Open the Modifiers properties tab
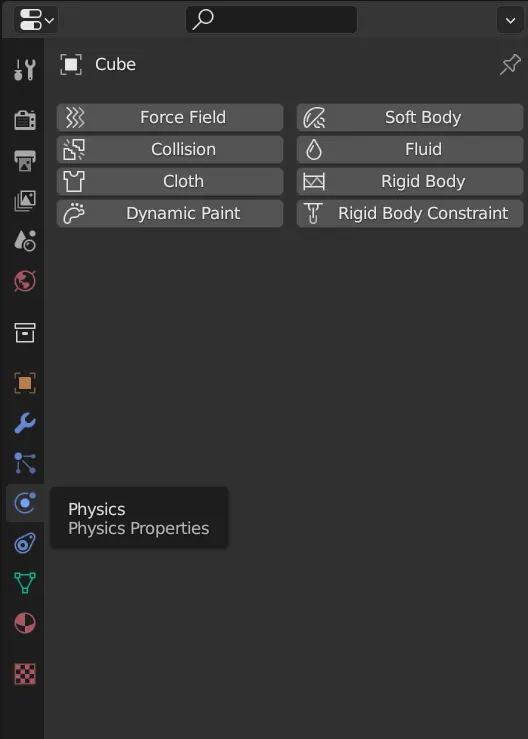 coord(25,423)
